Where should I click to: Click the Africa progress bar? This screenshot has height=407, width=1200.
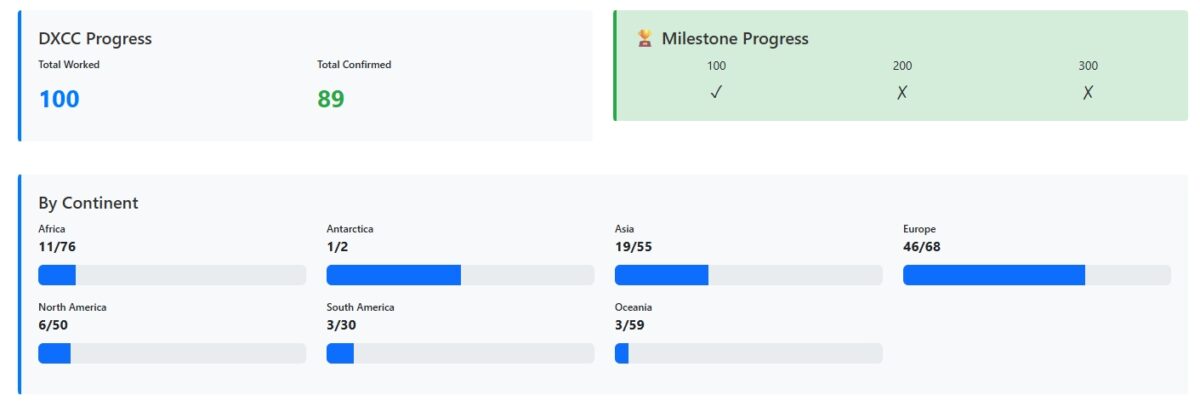click(172, 275)
